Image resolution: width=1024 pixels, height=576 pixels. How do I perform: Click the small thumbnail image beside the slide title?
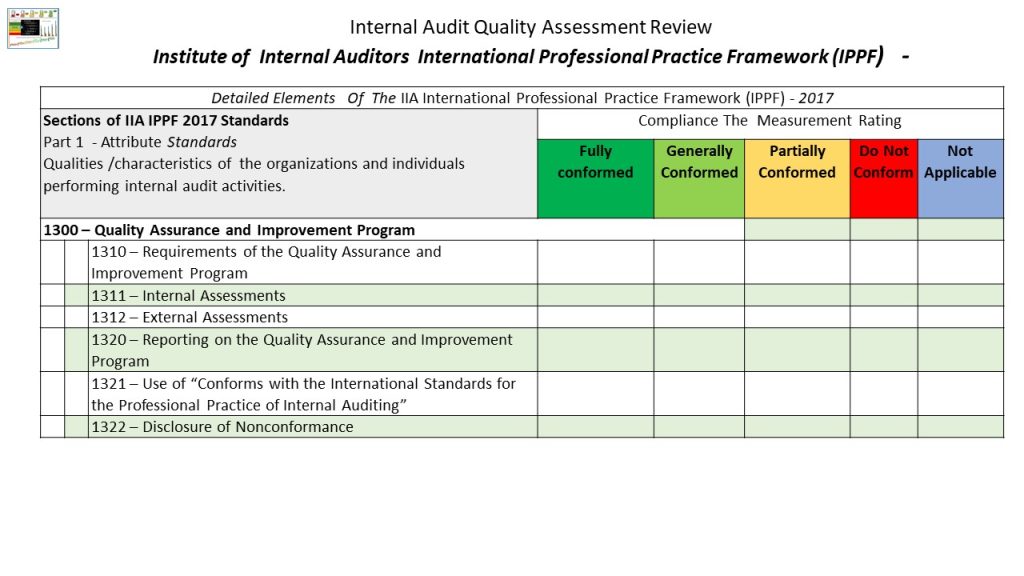[x=33, y=28]
